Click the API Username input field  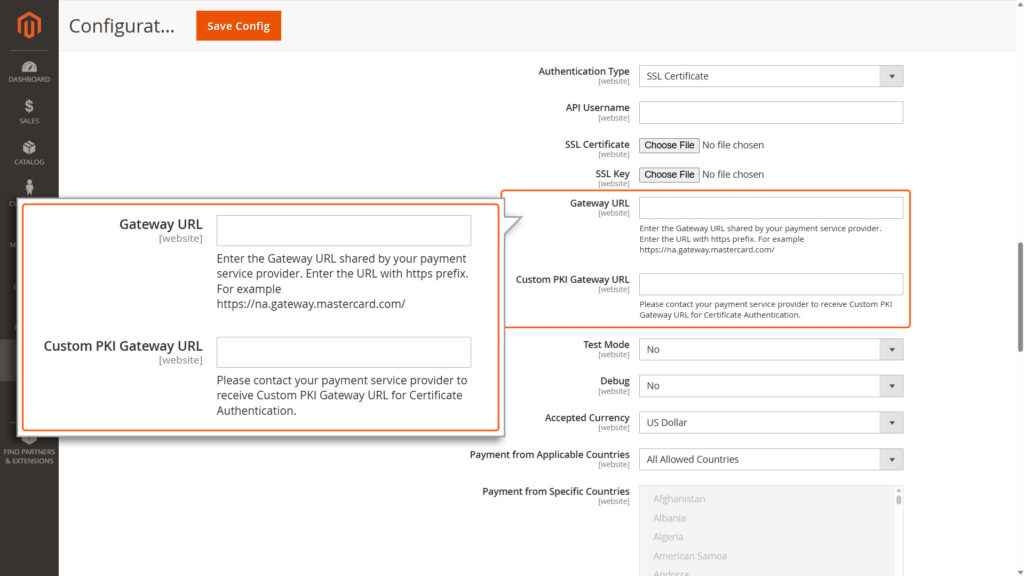point(770,112)
